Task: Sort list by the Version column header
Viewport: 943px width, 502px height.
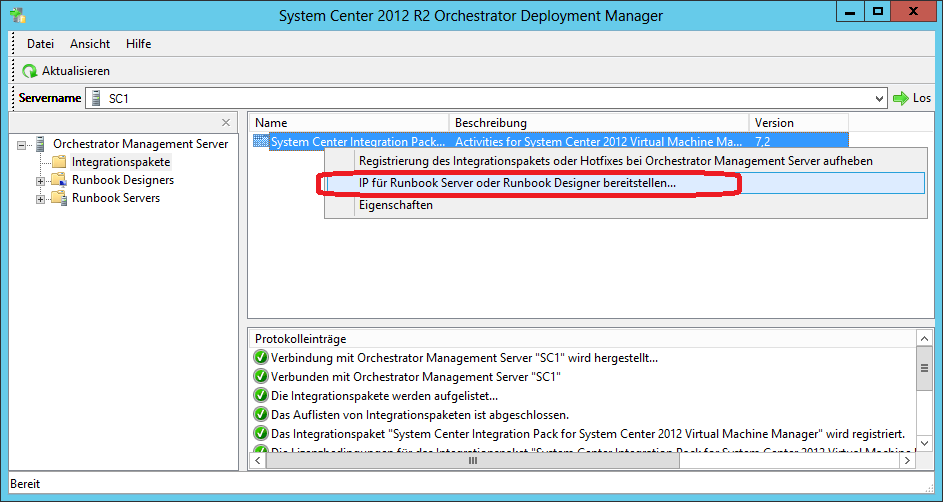Action: tap(799, 123)
